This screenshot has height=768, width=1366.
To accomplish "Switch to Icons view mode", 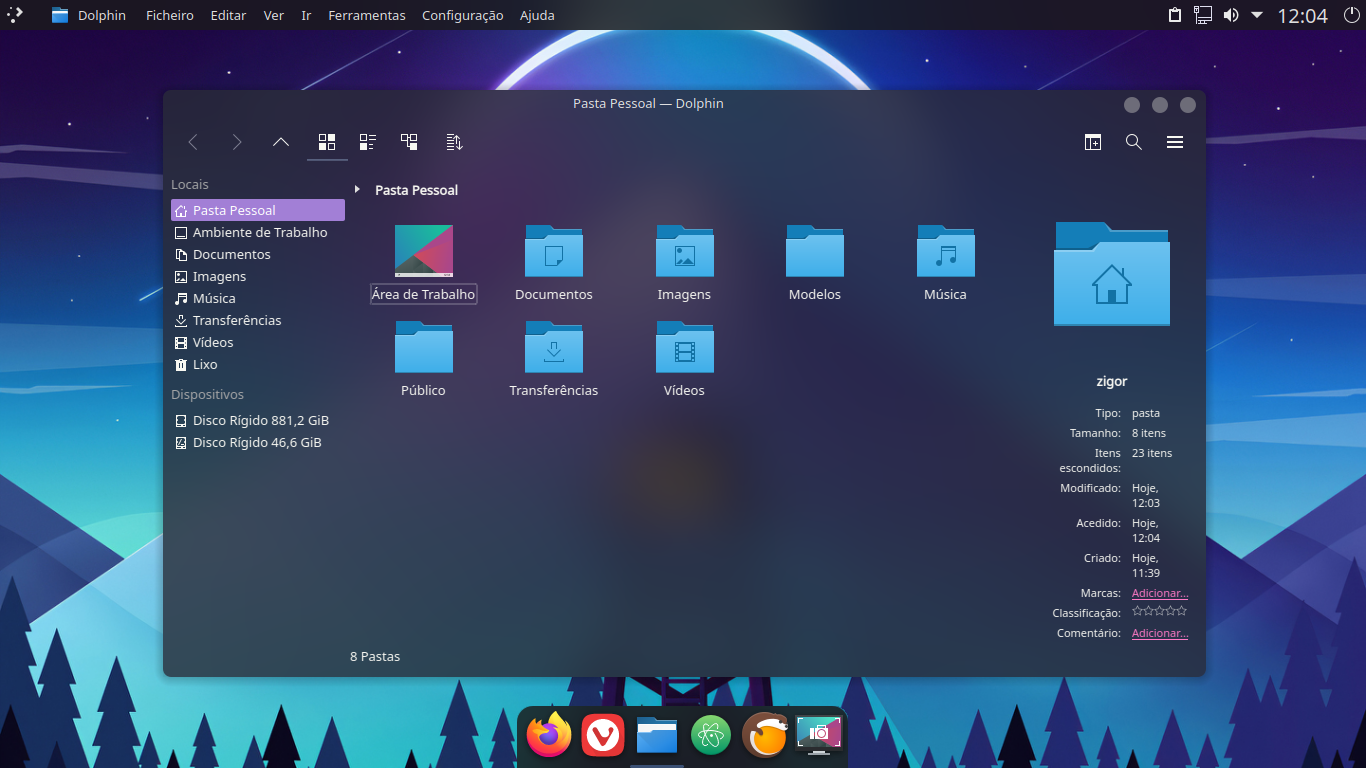I will click(x=327, y=142).
